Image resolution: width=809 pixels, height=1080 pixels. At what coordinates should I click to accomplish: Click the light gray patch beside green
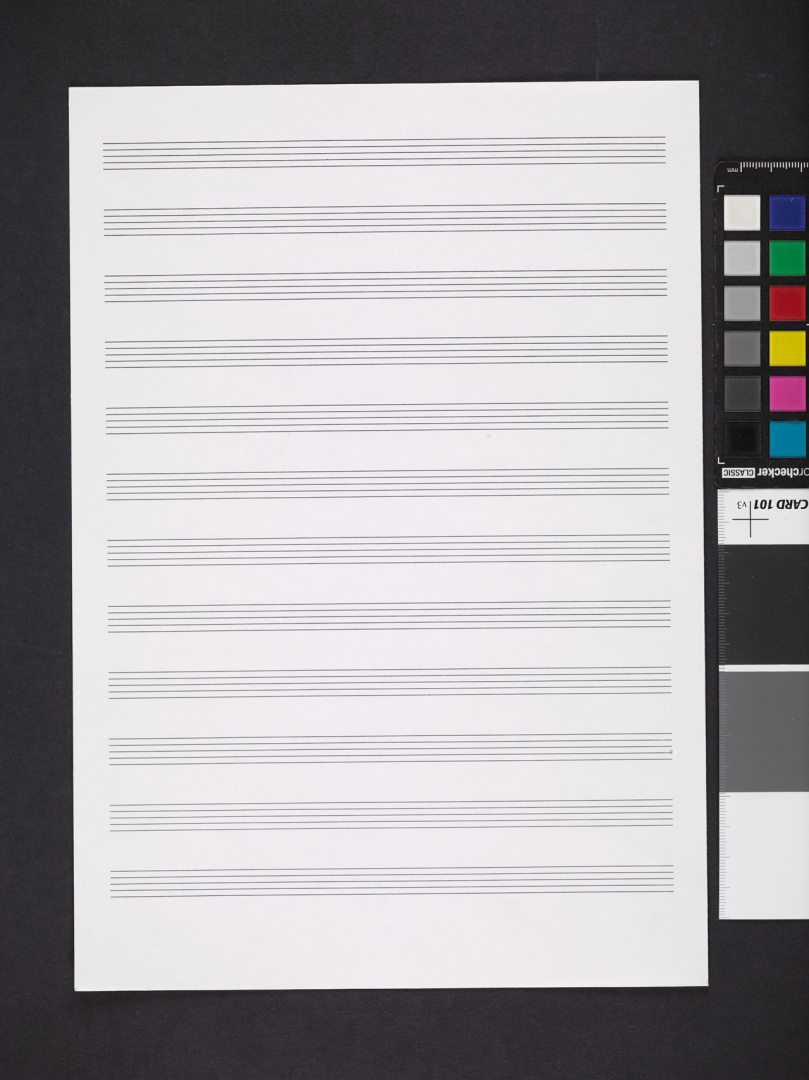pyautogui.click(x=742, y=258)
